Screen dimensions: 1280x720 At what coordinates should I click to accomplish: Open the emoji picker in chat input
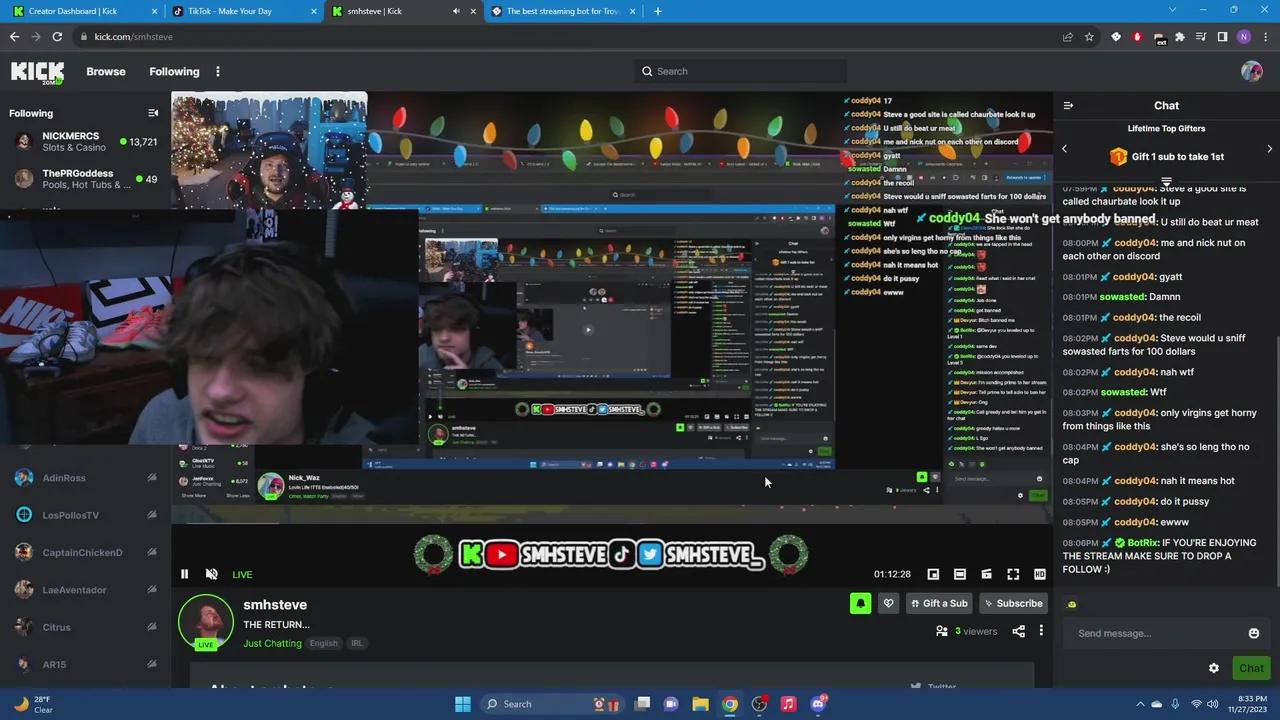click(1253, 632)
